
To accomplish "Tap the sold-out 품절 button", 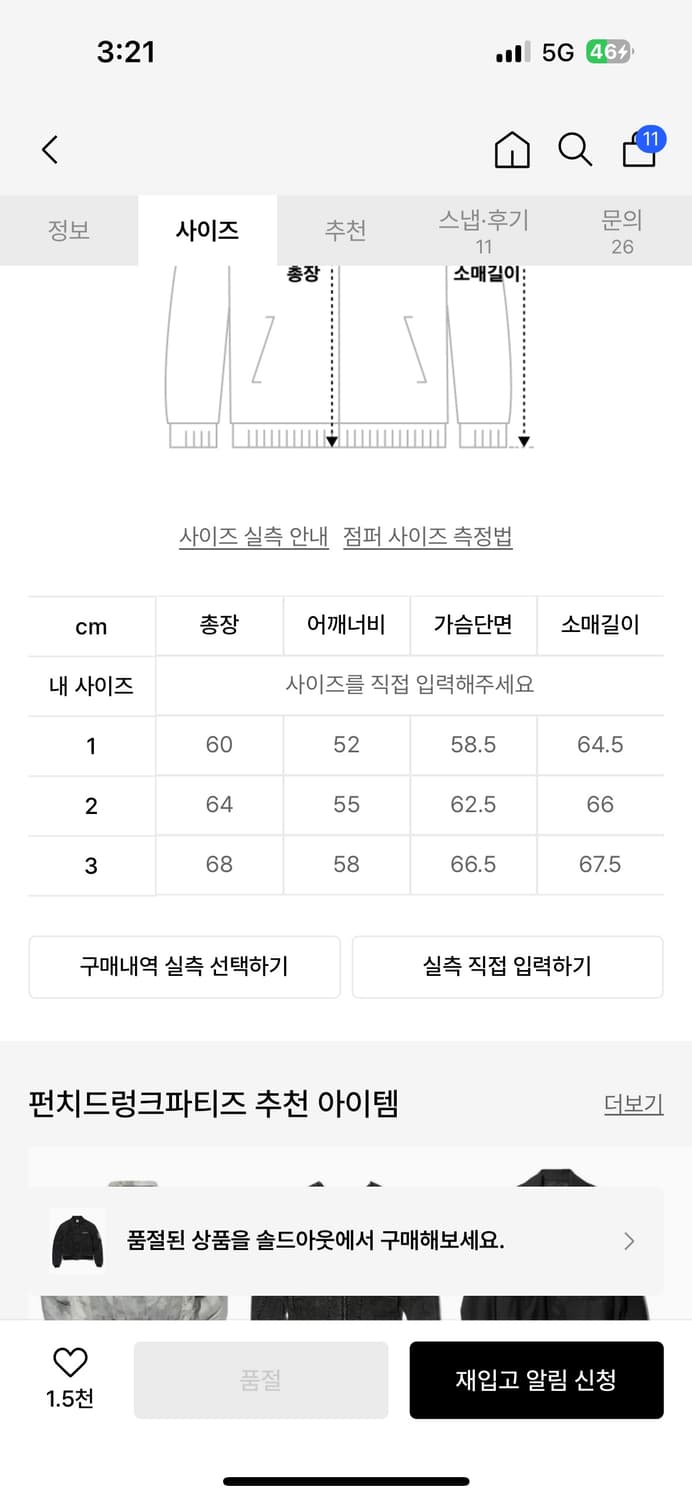I will [x=259, y=1380].
